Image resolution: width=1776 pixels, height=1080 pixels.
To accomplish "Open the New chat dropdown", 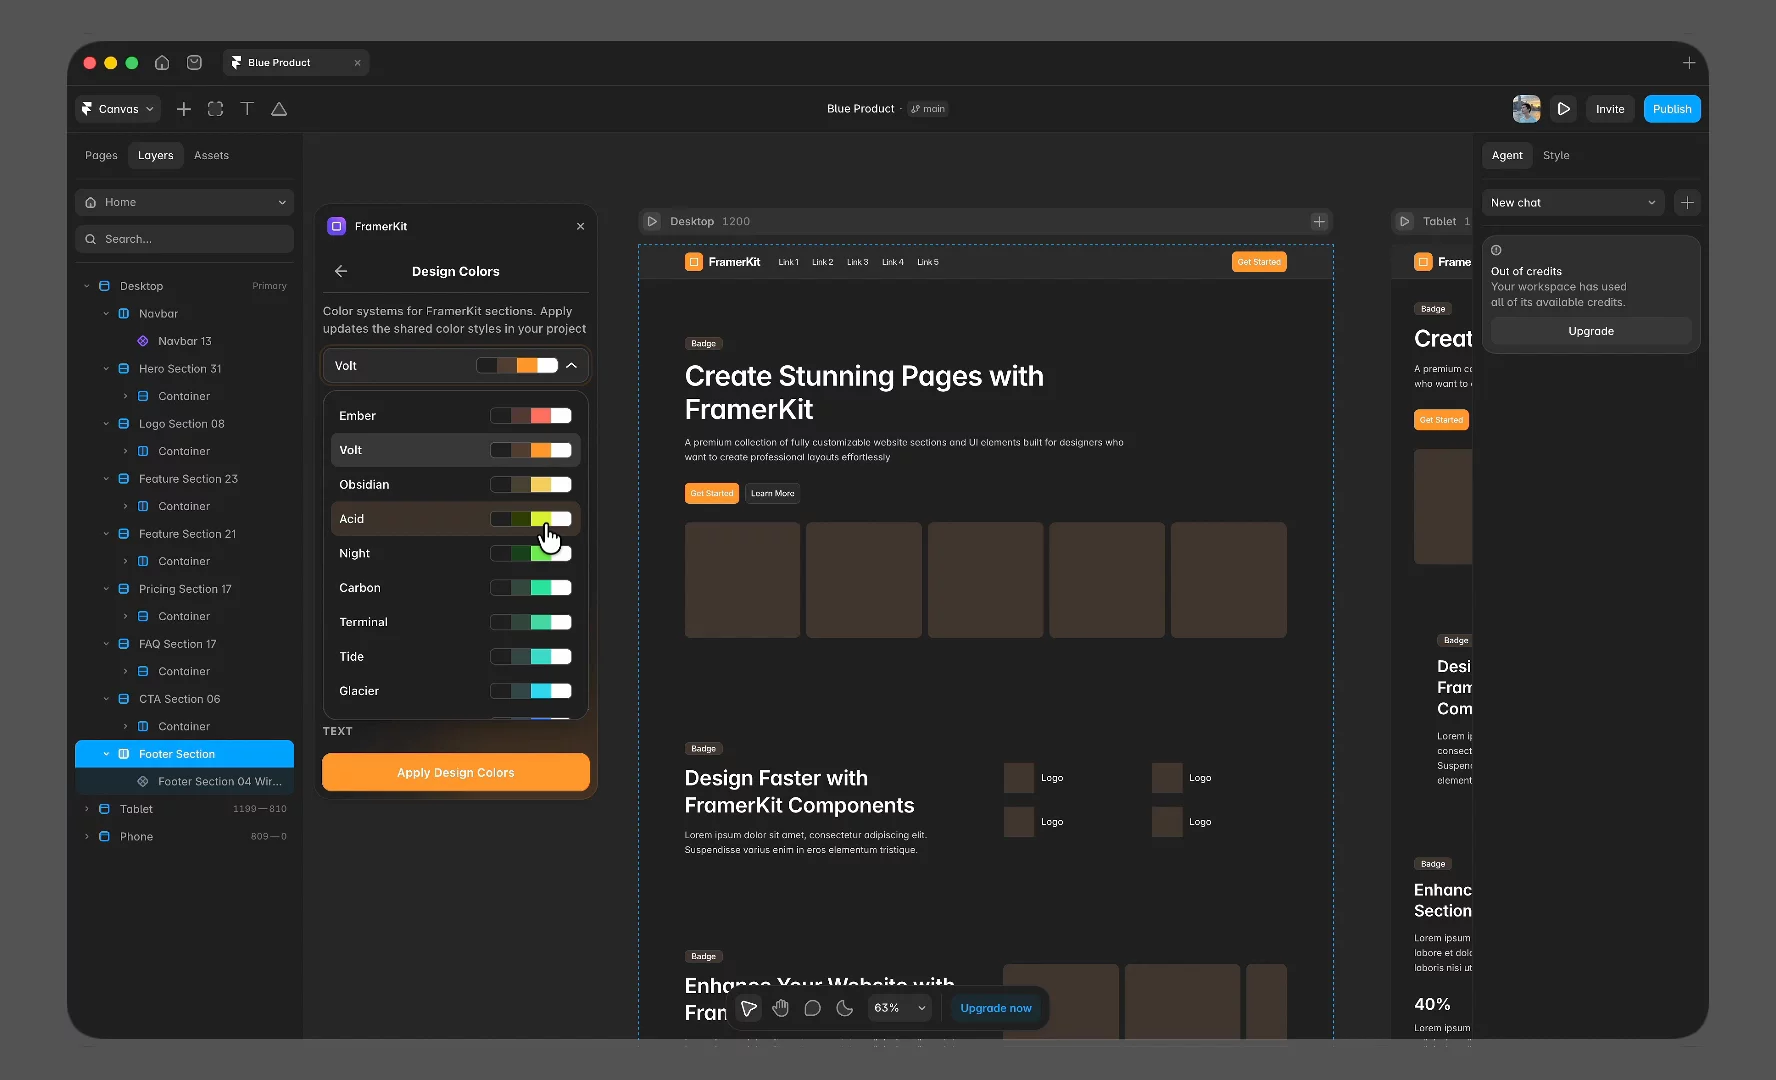I will 1572,202.
